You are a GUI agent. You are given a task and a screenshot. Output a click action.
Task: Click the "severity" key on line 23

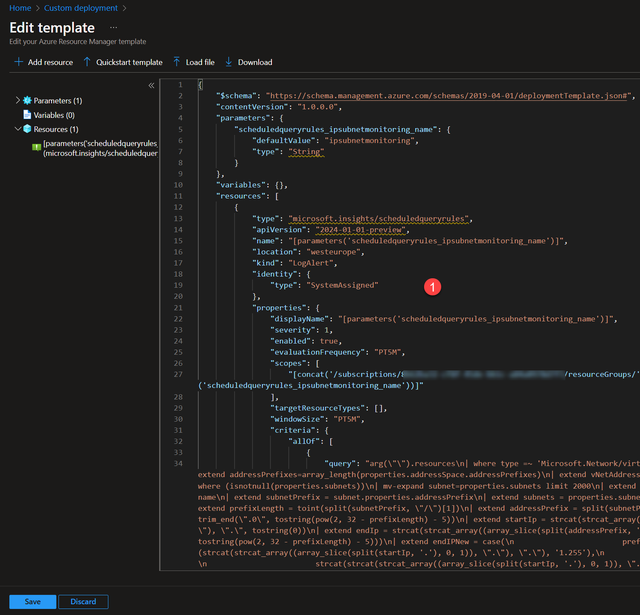pyautogui.click(x=293, y=330)
